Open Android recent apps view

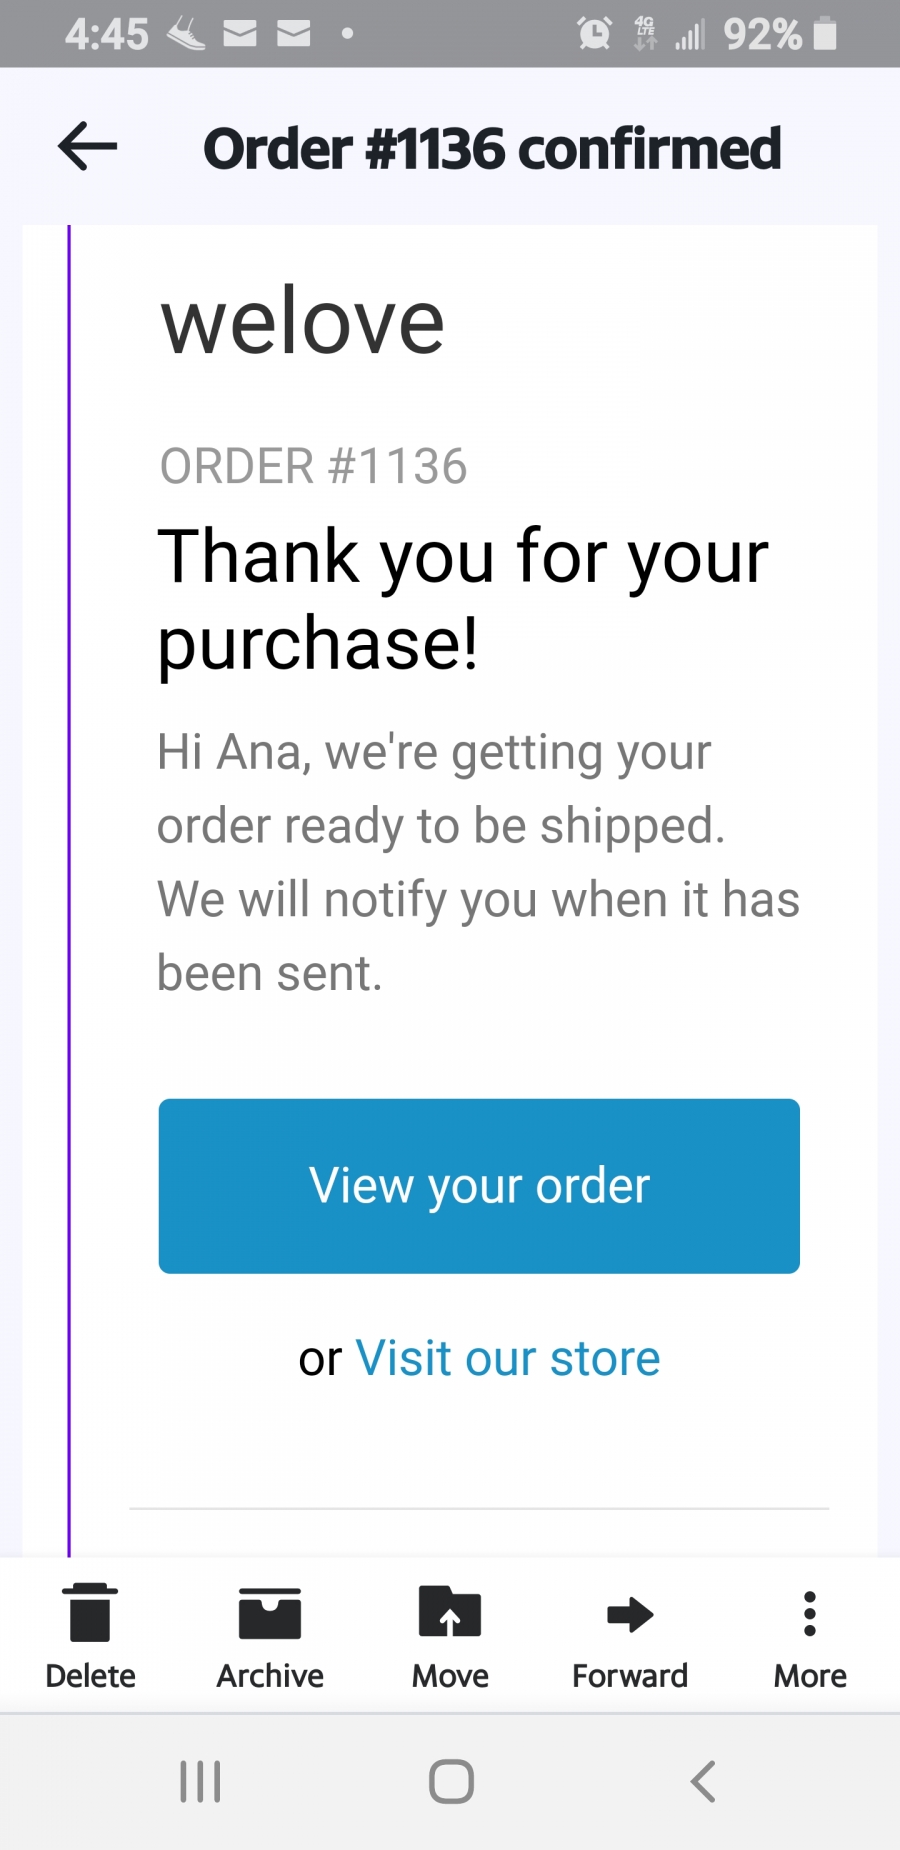point(200,1781)
